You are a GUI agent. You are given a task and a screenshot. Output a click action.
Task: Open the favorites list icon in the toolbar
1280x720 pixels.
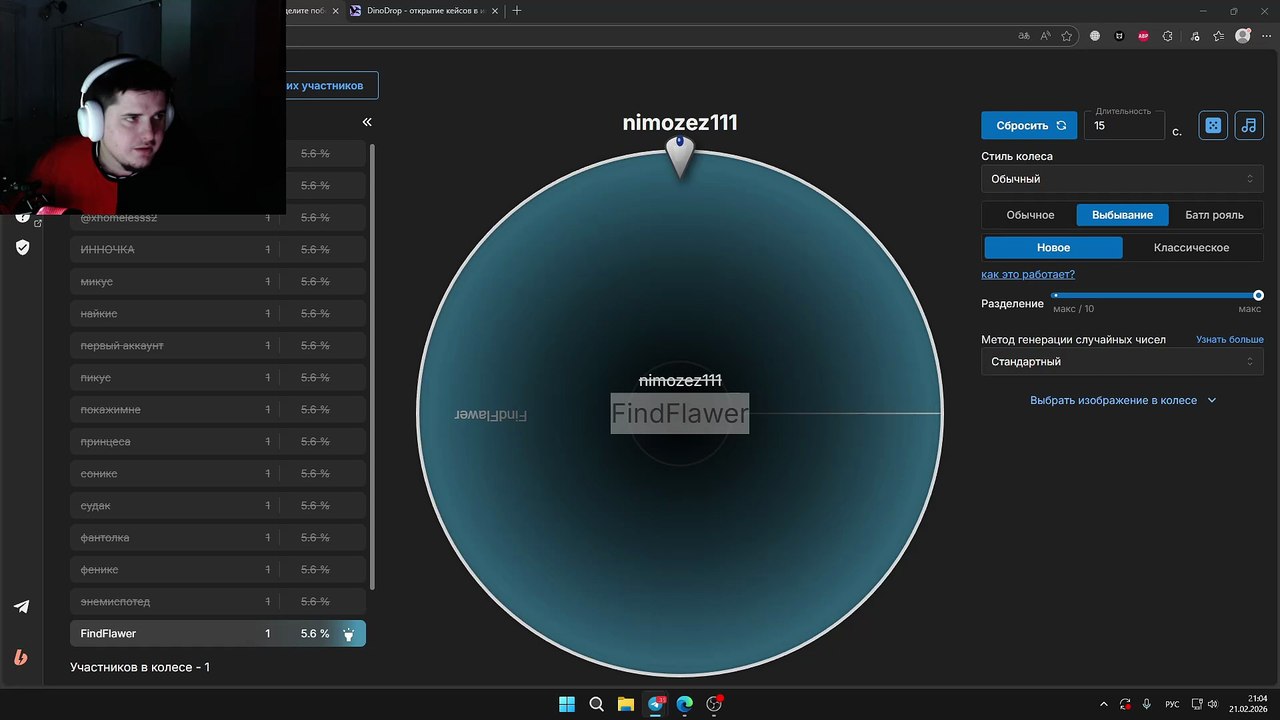pyautogui.click(x=1218, y=36)
